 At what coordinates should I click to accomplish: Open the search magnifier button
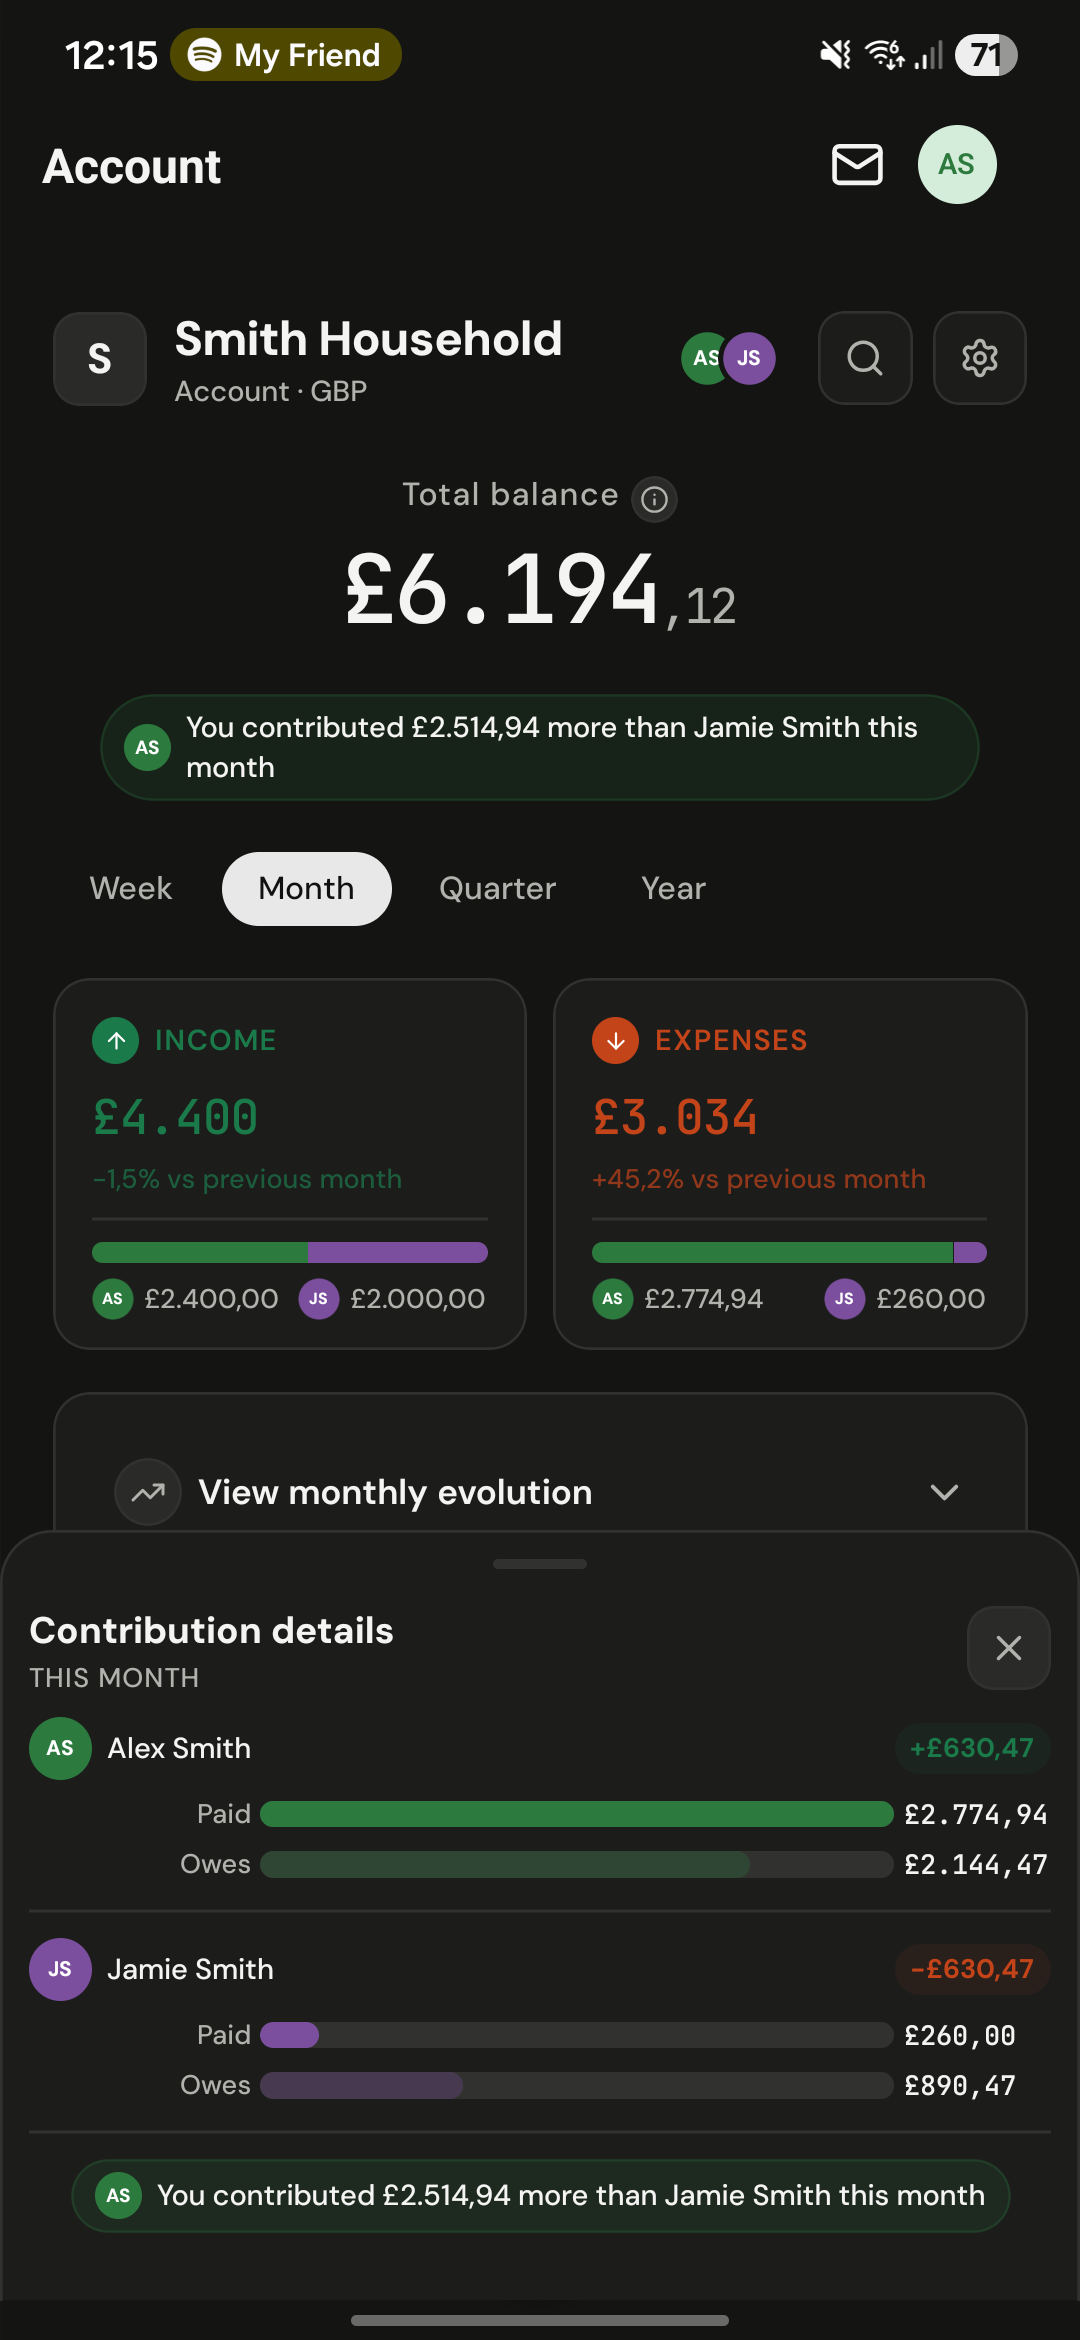click(865, 358)
